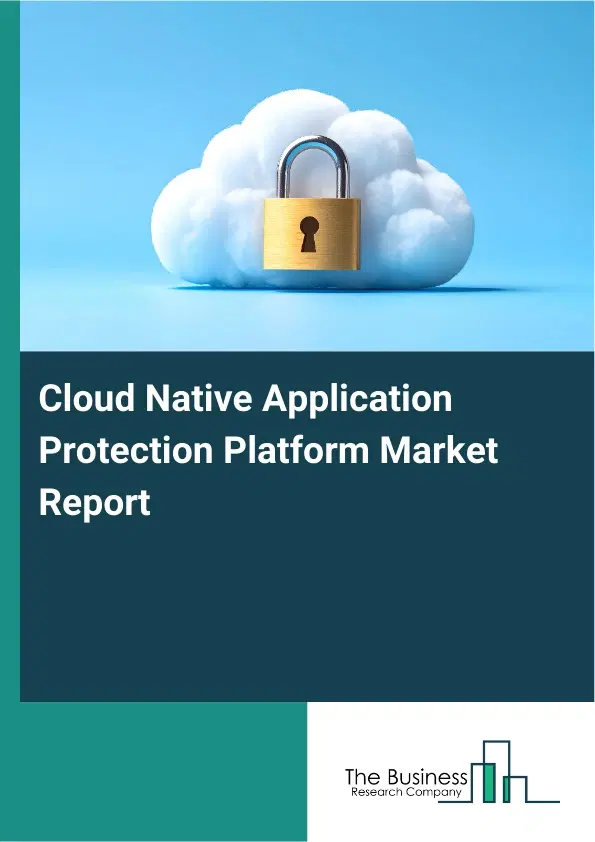Image resolution: width=595 pixels, height=842 pixels.
Task: Click the 'Research Company' logo text
Action: coord(406,793)
